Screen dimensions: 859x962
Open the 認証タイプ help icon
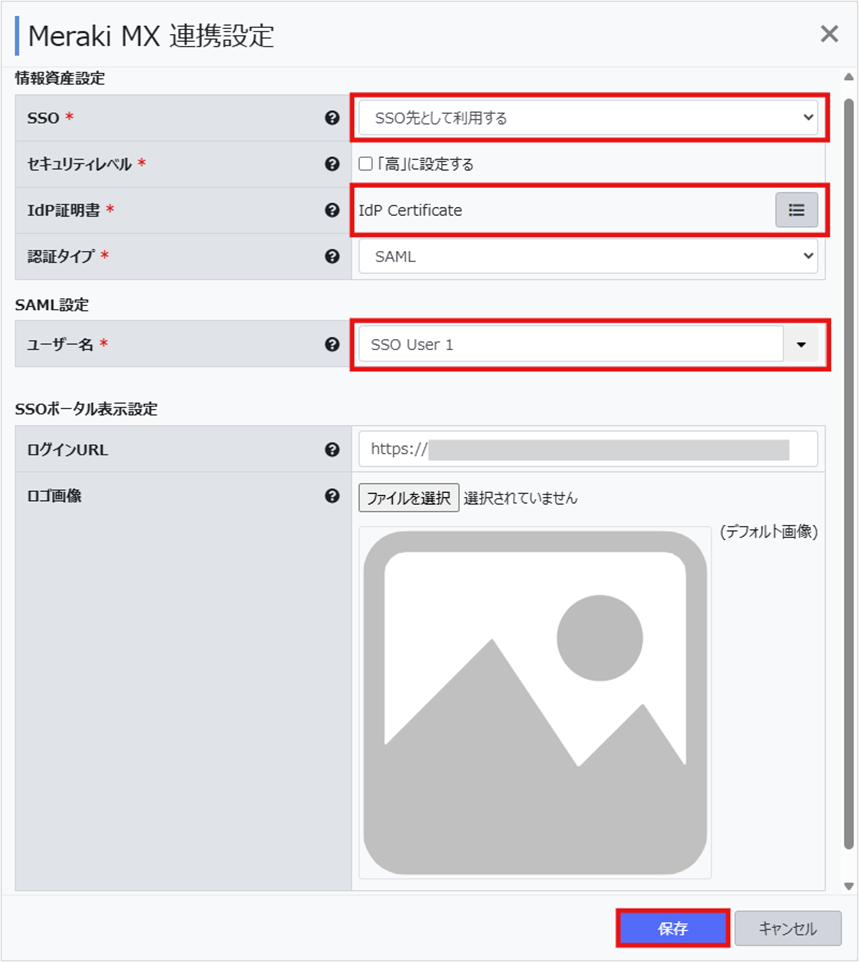(333, 256)
